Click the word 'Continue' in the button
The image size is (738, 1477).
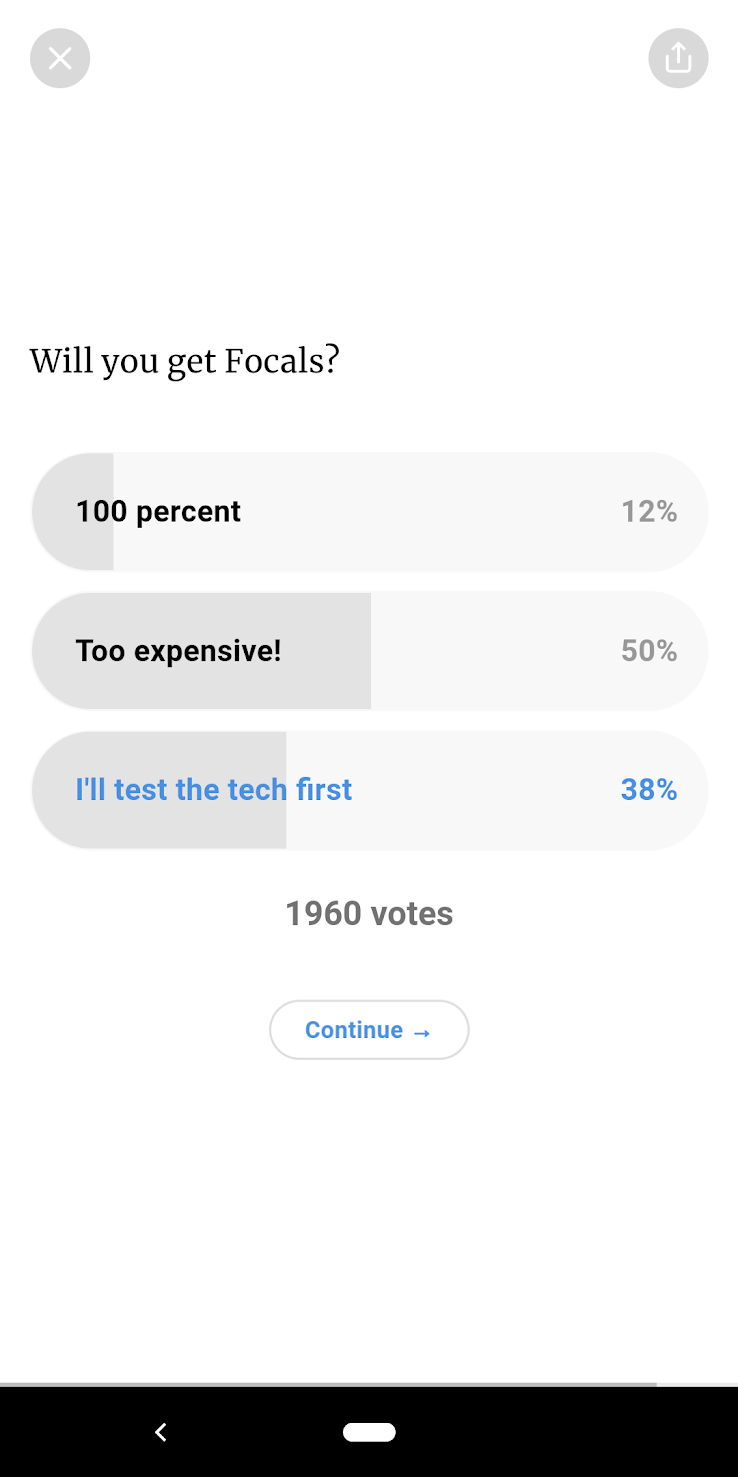pyautogui.click(x=354, y=1030)
